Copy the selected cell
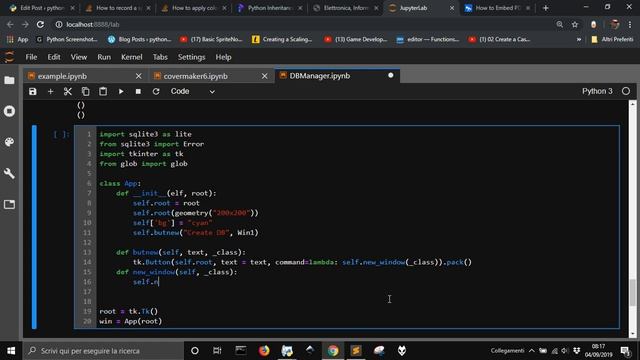Viewport: 640px width, 360px height. pyautogui.click(x=85, y=91)
